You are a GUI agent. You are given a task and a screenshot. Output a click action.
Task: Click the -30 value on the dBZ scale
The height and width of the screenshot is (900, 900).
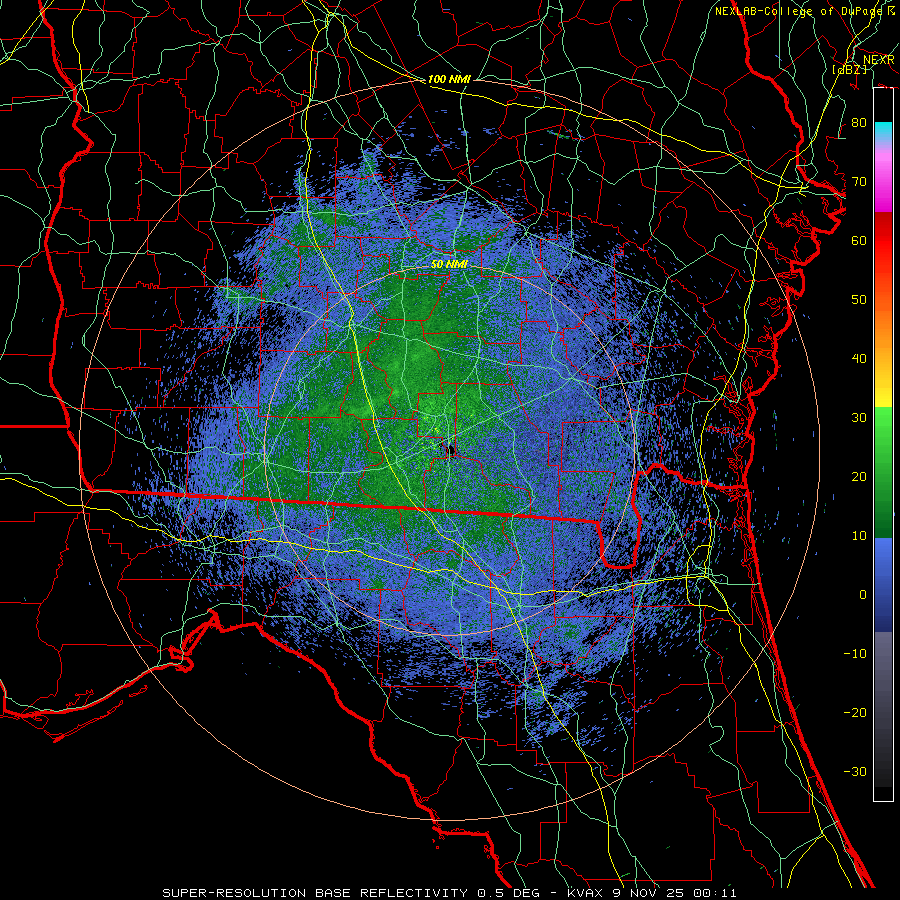coord(855,771)
